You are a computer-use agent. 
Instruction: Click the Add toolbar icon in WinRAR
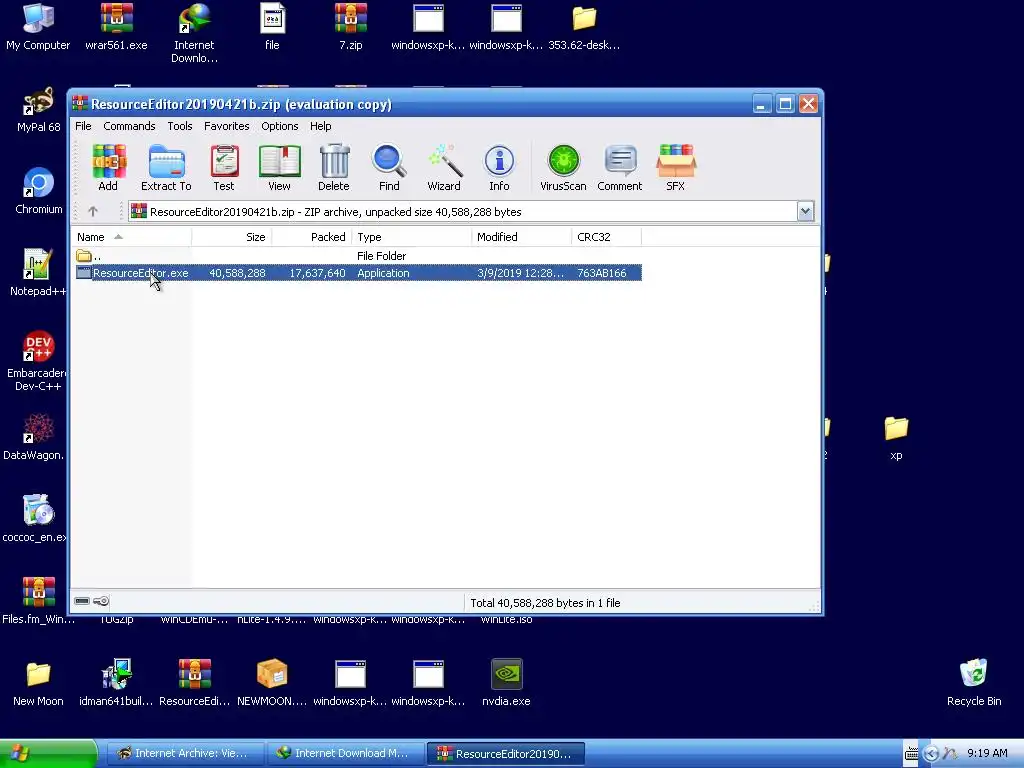coord(108,168)
